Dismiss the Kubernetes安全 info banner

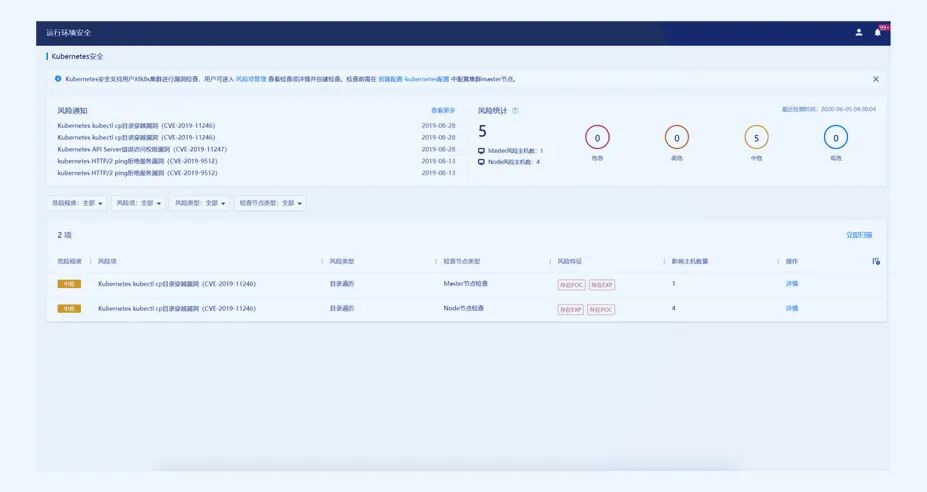coord(876,79)
